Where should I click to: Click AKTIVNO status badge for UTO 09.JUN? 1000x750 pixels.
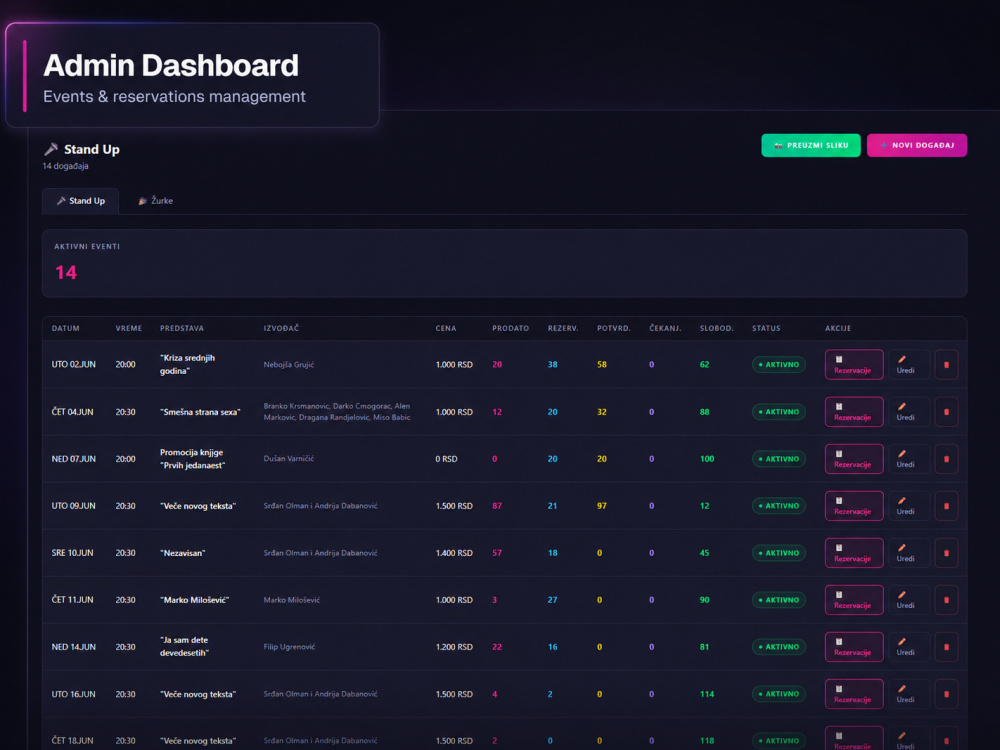click(779, 506)
